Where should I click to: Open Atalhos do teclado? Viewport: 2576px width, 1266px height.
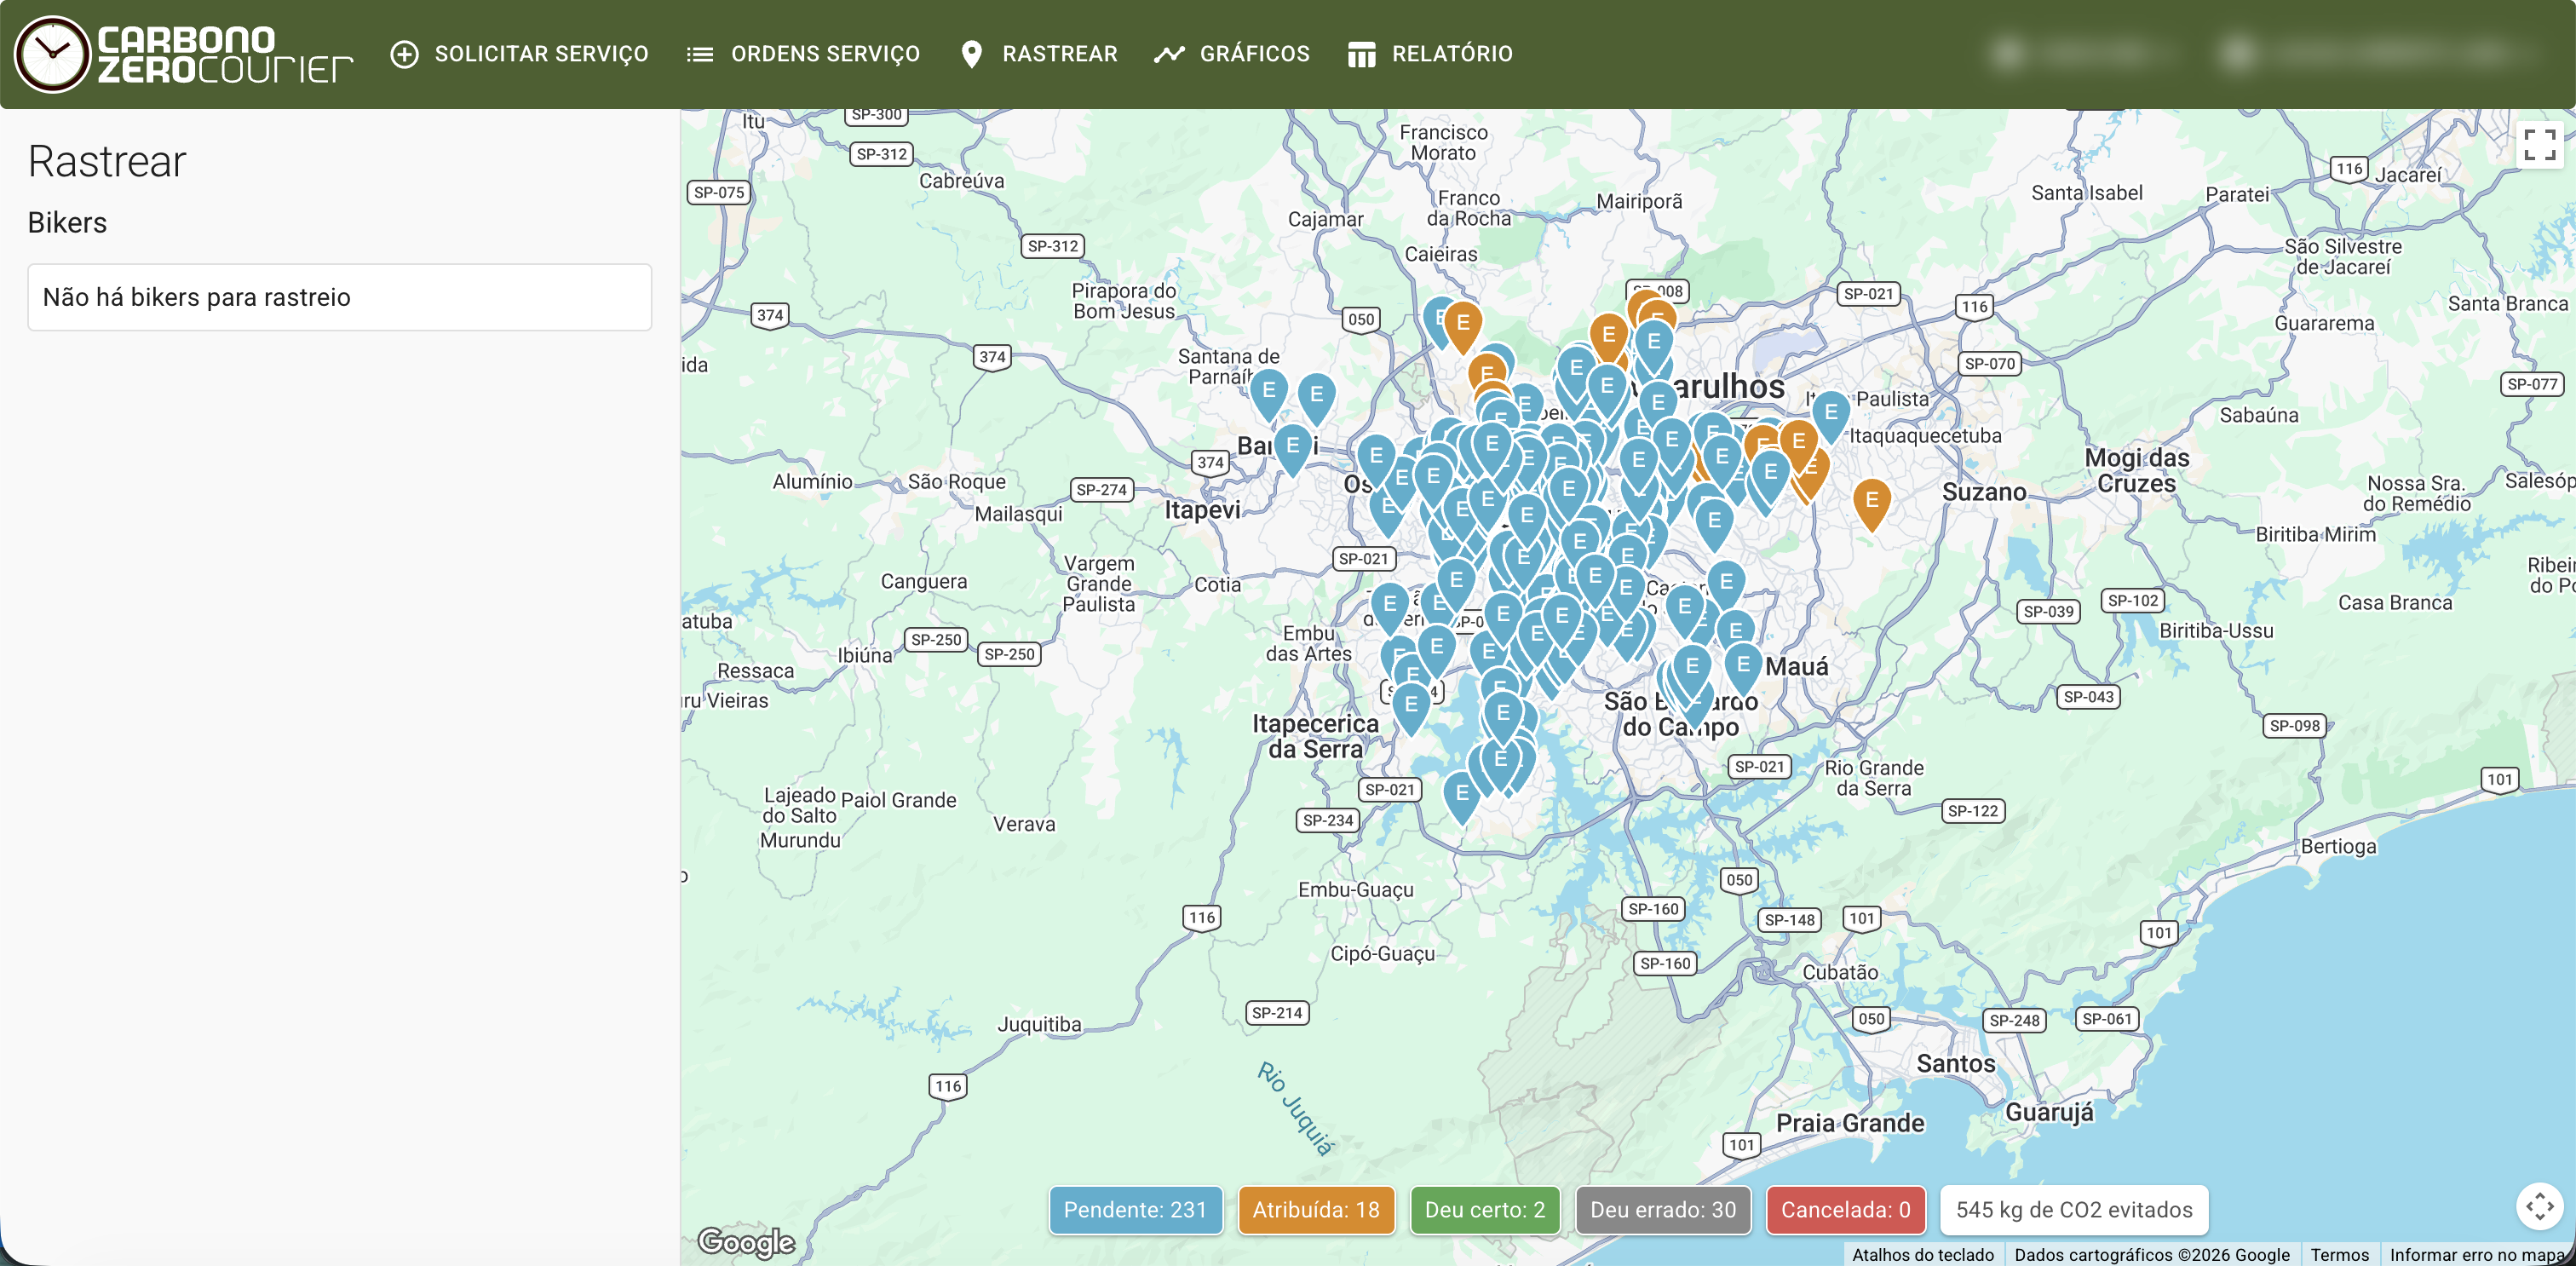click(1922, 1254)
